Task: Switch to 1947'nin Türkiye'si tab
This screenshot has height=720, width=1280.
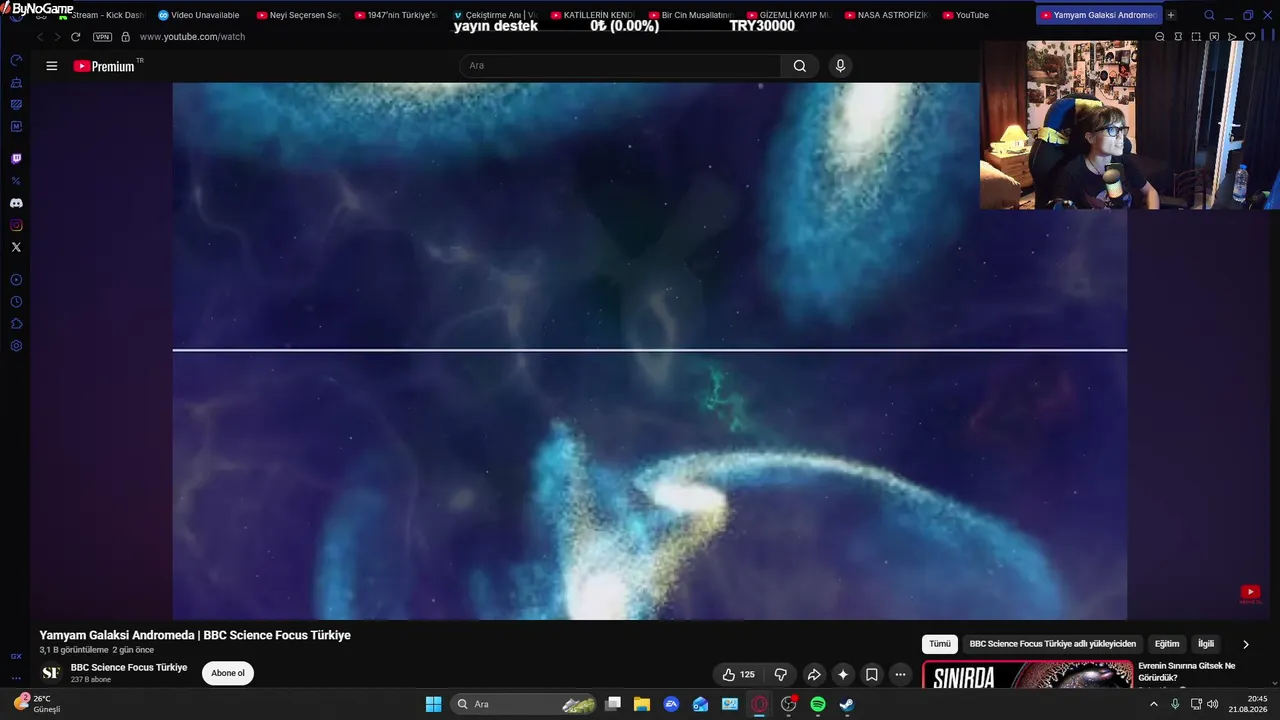Action: click(395, 15)
